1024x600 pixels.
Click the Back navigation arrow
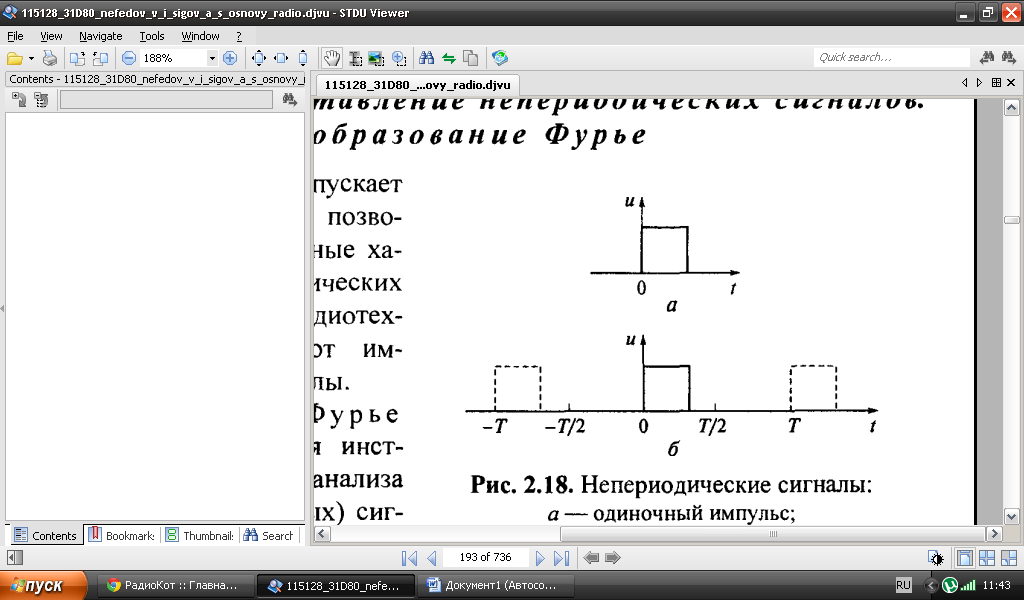(591, 558)
